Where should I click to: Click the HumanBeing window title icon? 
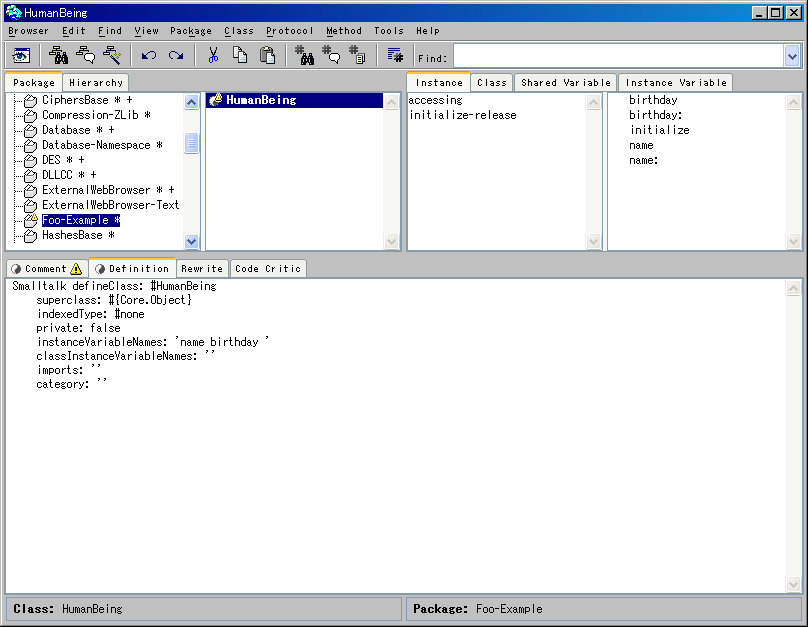pos(13,12)
